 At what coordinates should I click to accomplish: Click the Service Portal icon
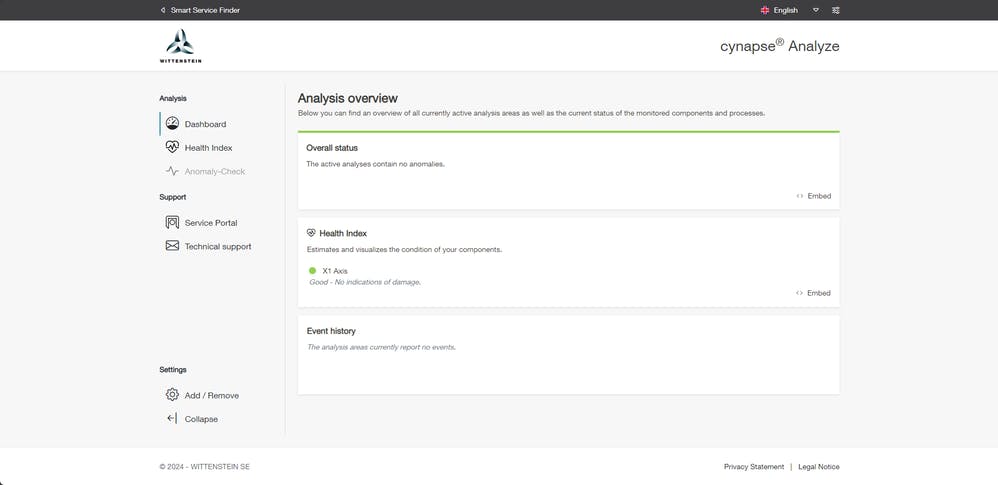pos(172,222)
